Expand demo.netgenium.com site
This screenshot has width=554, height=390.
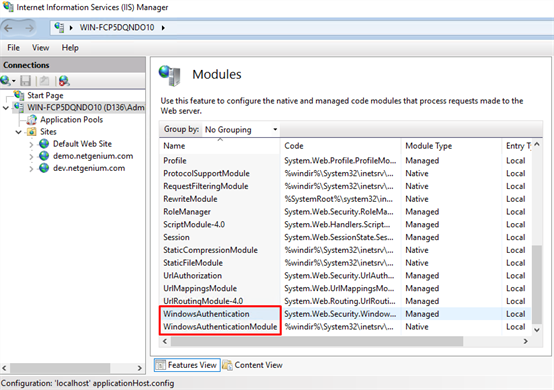[31, 156]
